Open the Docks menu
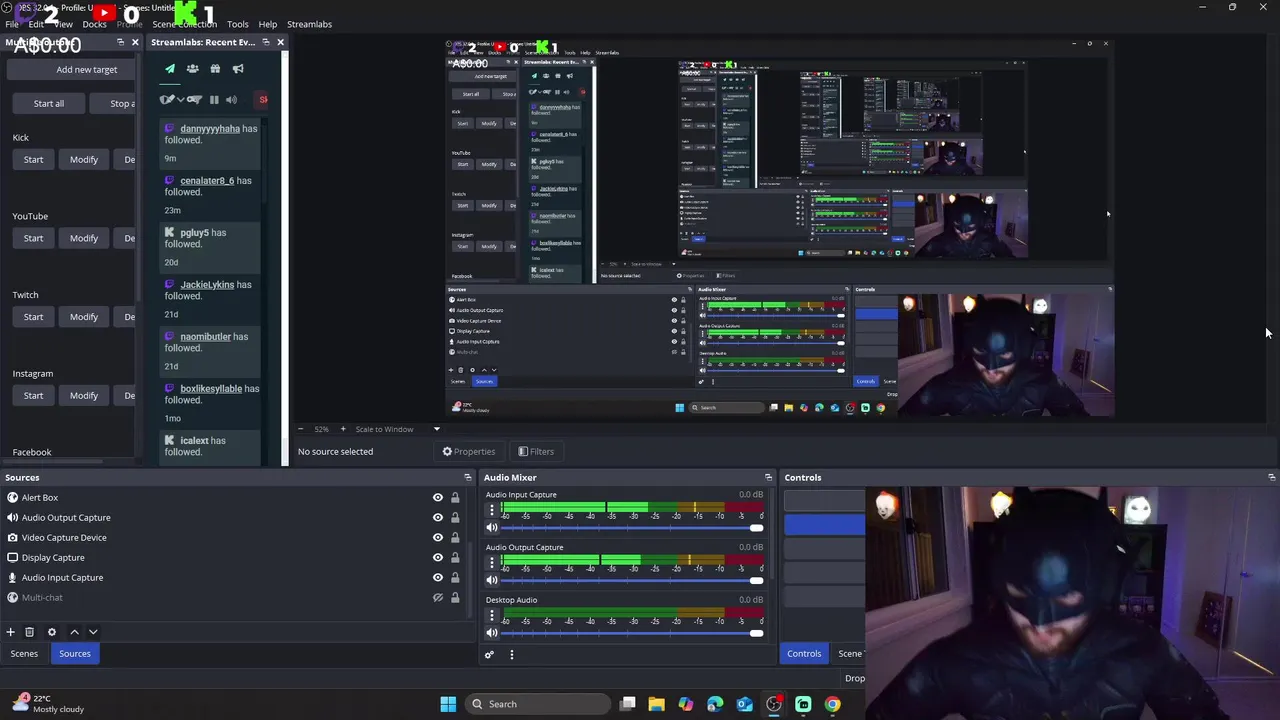The height and width of the screenshot is (720, 1280). (x=94, y=24)
